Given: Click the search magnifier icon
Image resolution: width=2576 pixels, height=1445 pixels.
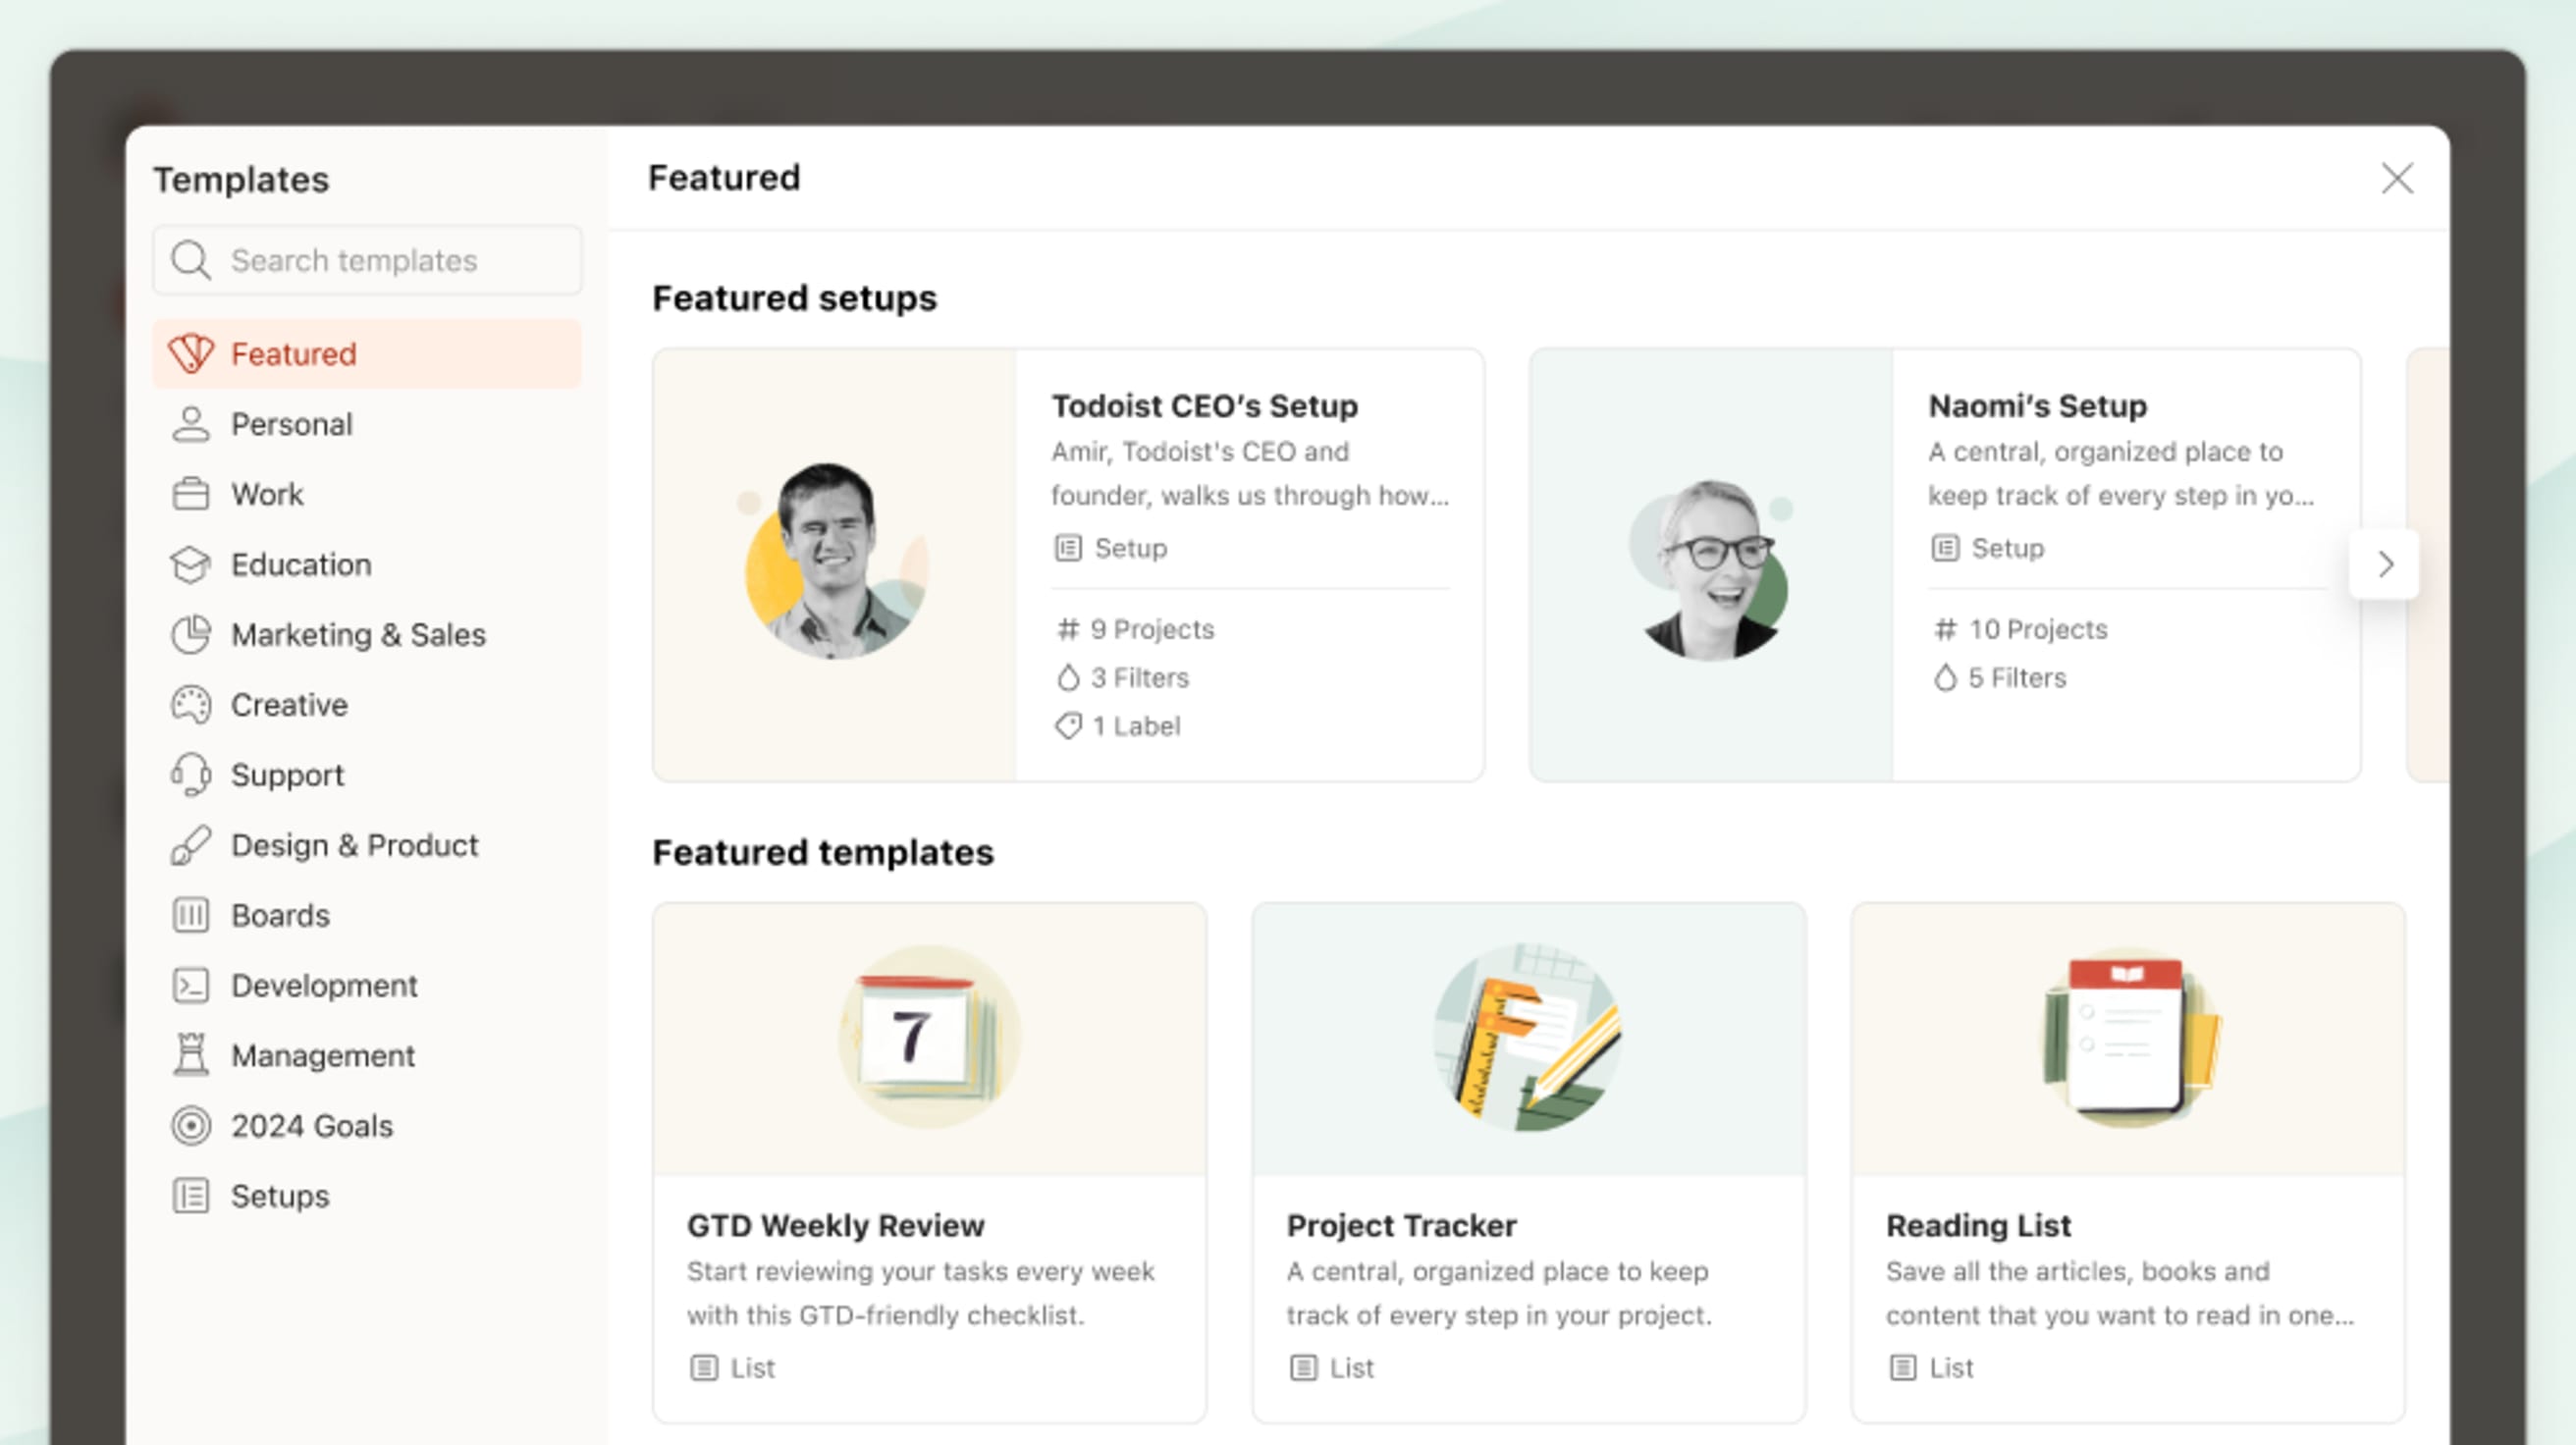Looking at the screenshot, I should (x=193, y=259).
